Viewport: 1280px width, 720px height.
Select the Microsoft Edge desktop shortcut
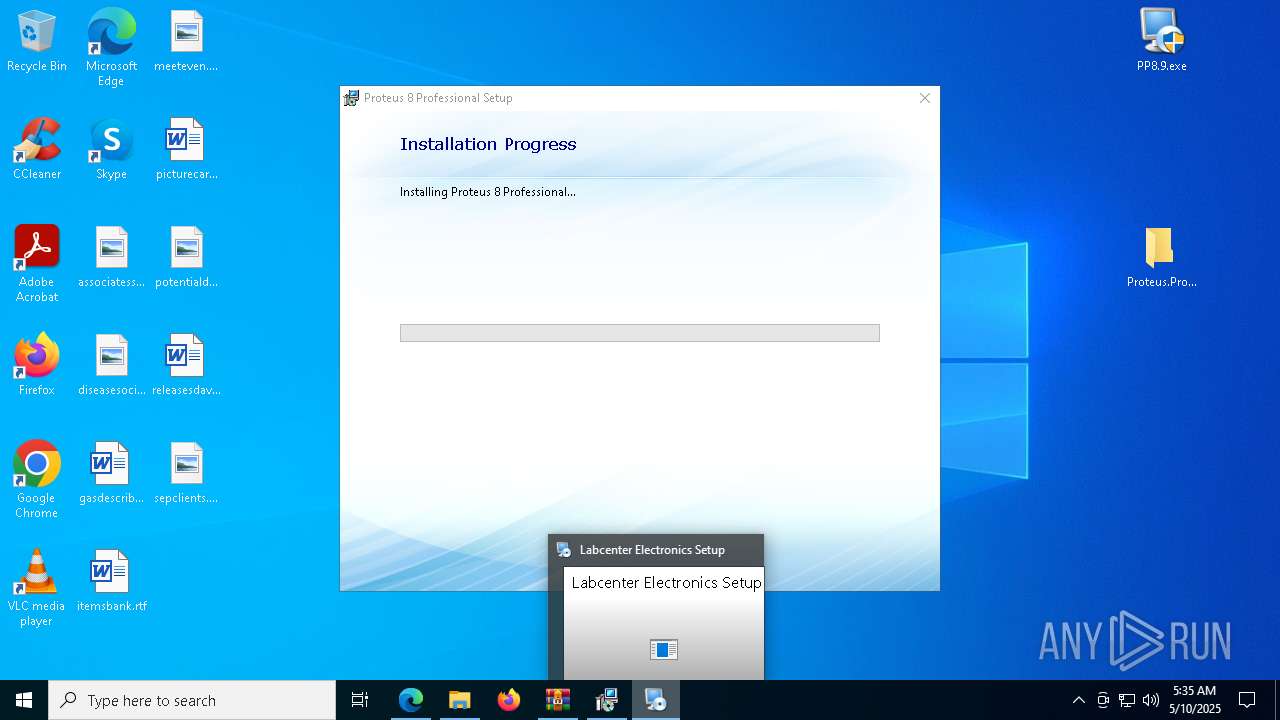(111, 47)
